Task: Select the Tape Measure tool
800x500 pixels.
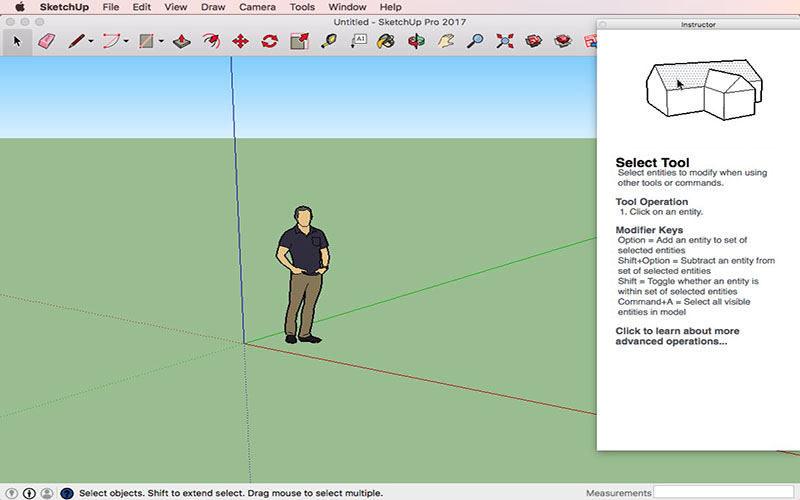Action: pyautogui.click(x=329, y=41)
